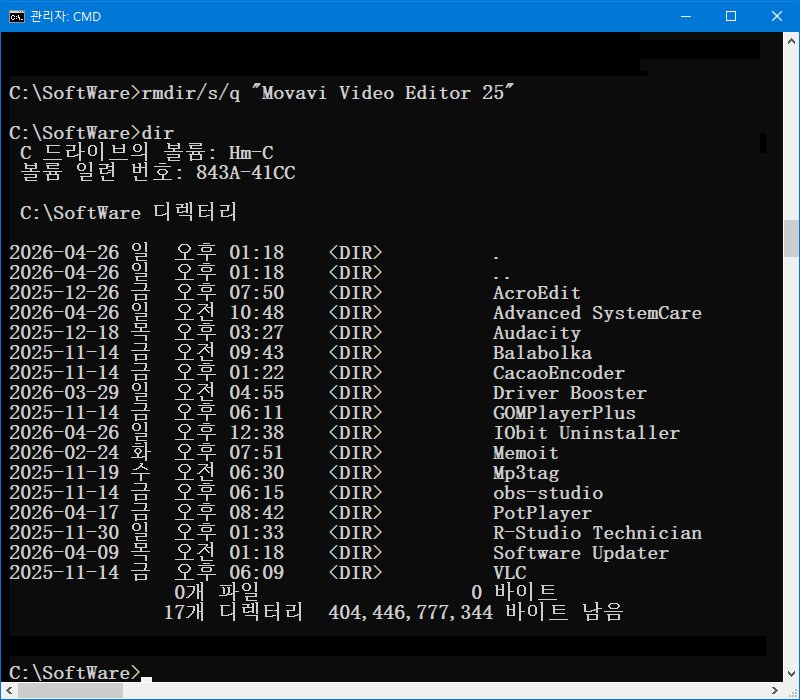
Task: Click the GOMPlayerPlus directory name
Action: click(x=564, y=413)
